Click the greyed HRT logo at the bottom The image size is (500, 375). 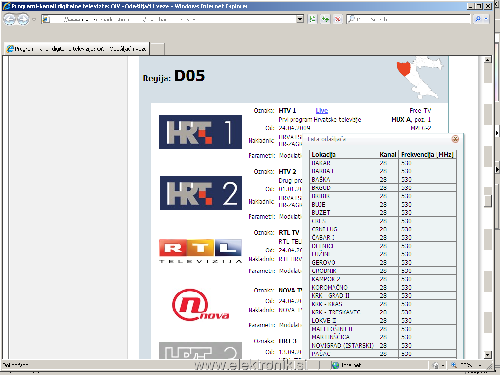(200, 350)
